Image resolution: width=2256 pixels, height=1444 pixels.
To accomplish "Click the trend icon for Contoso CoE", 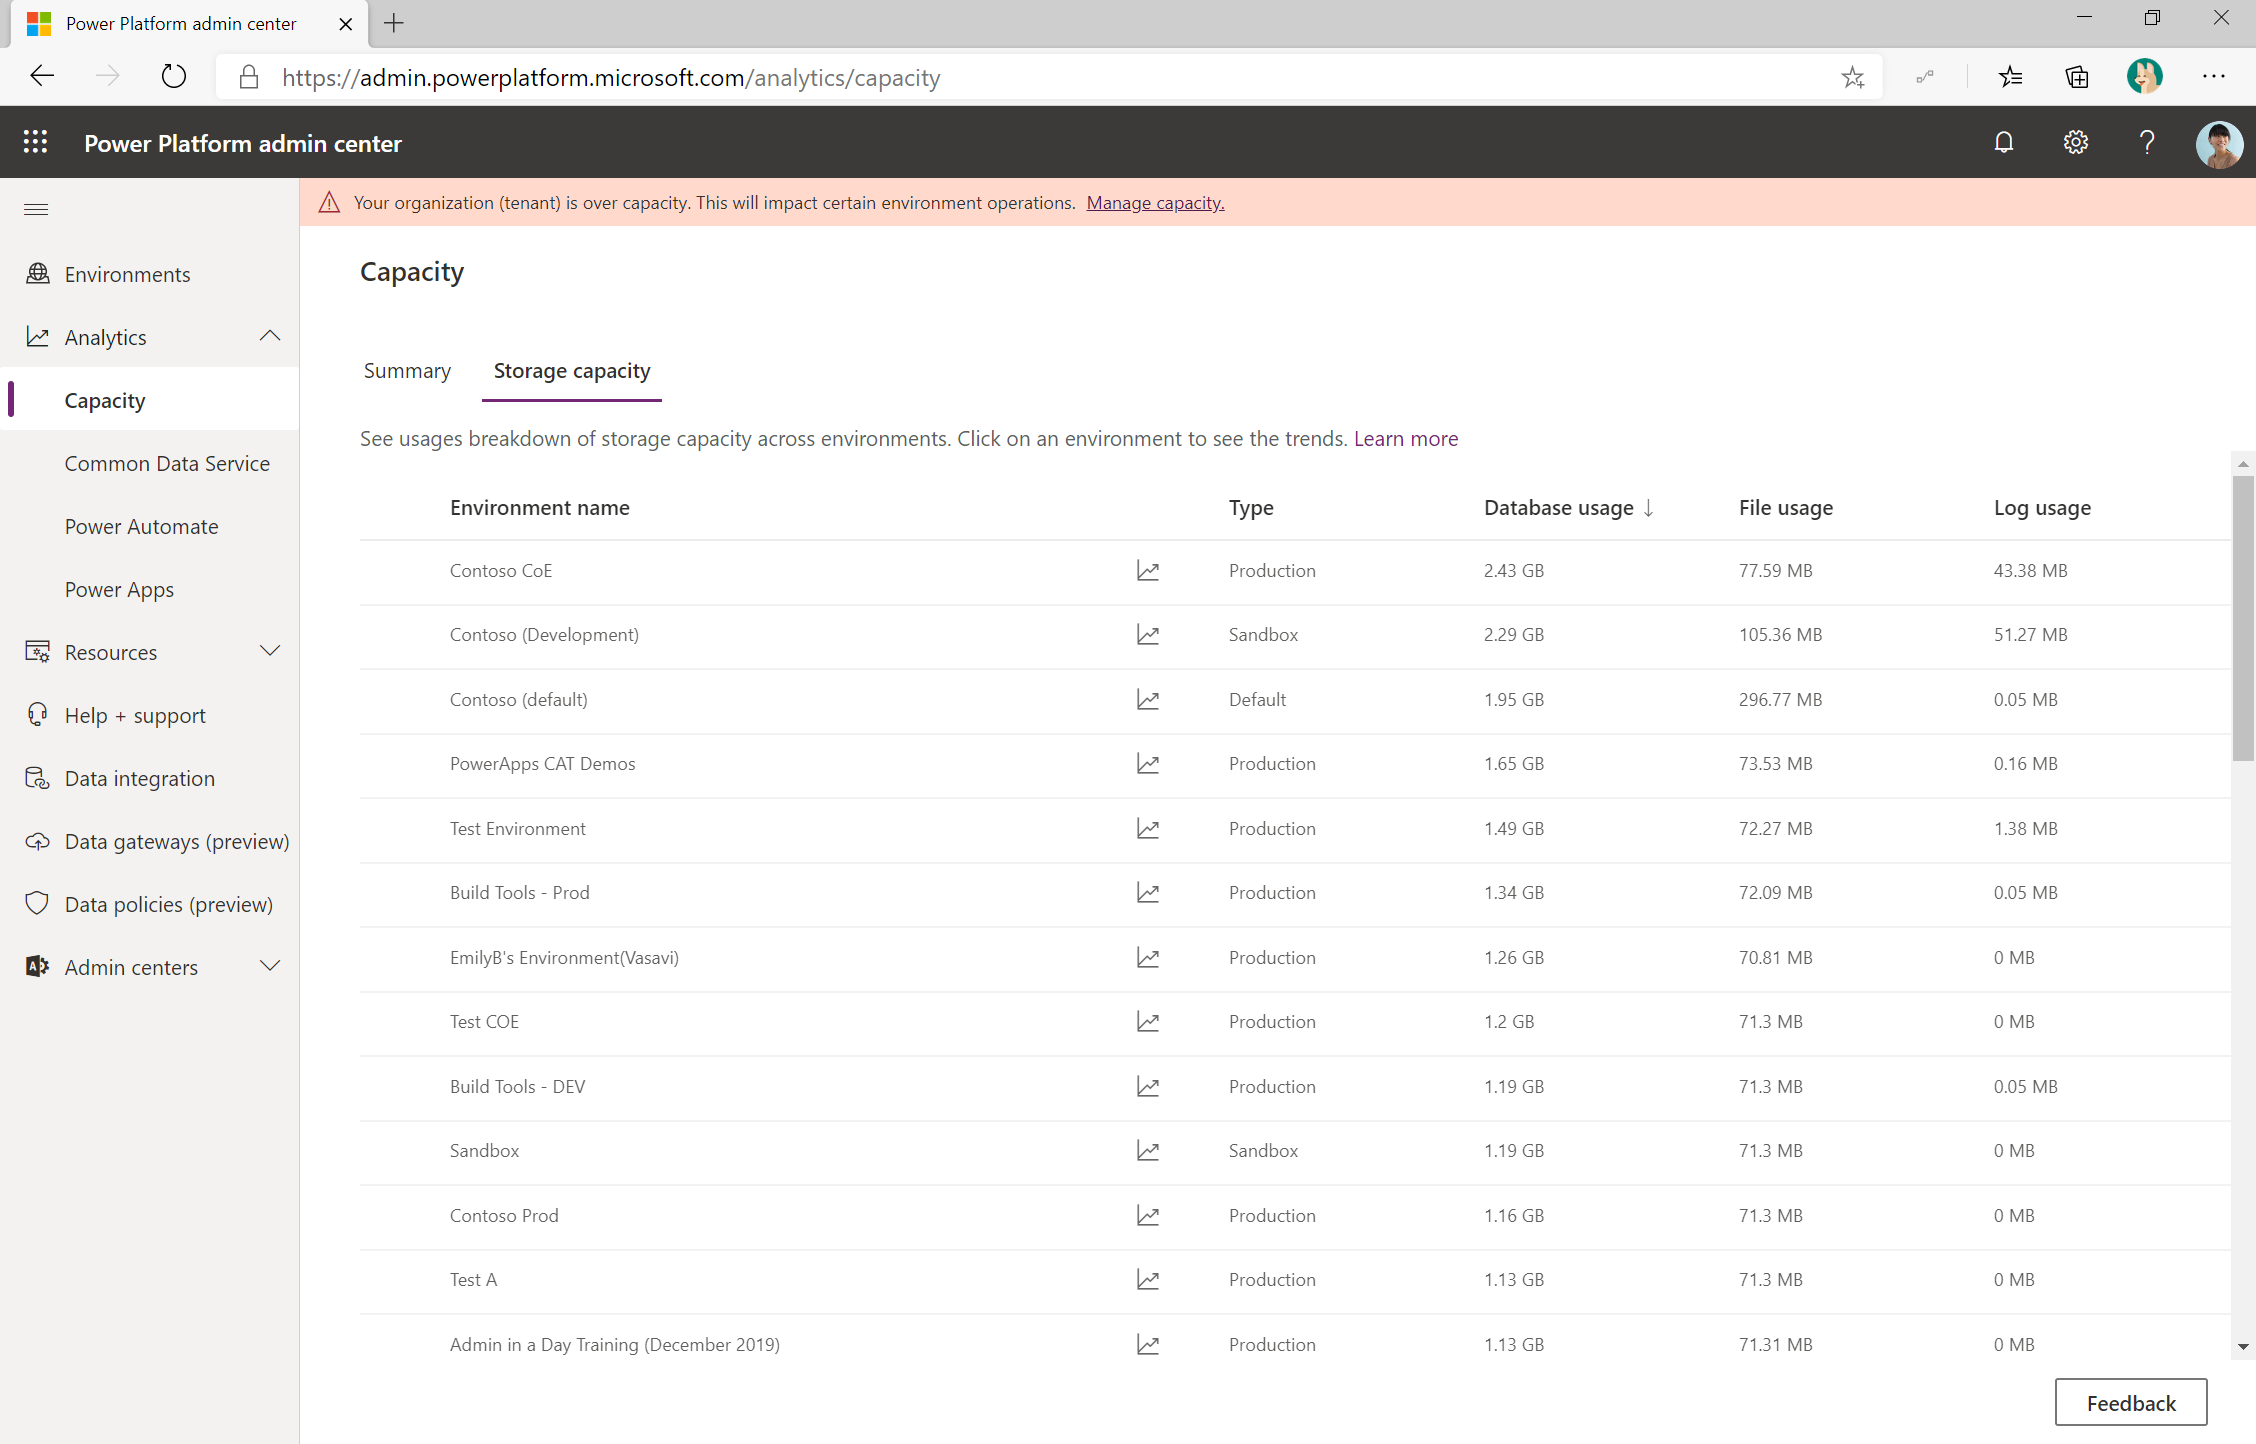I will [1146, 569].
